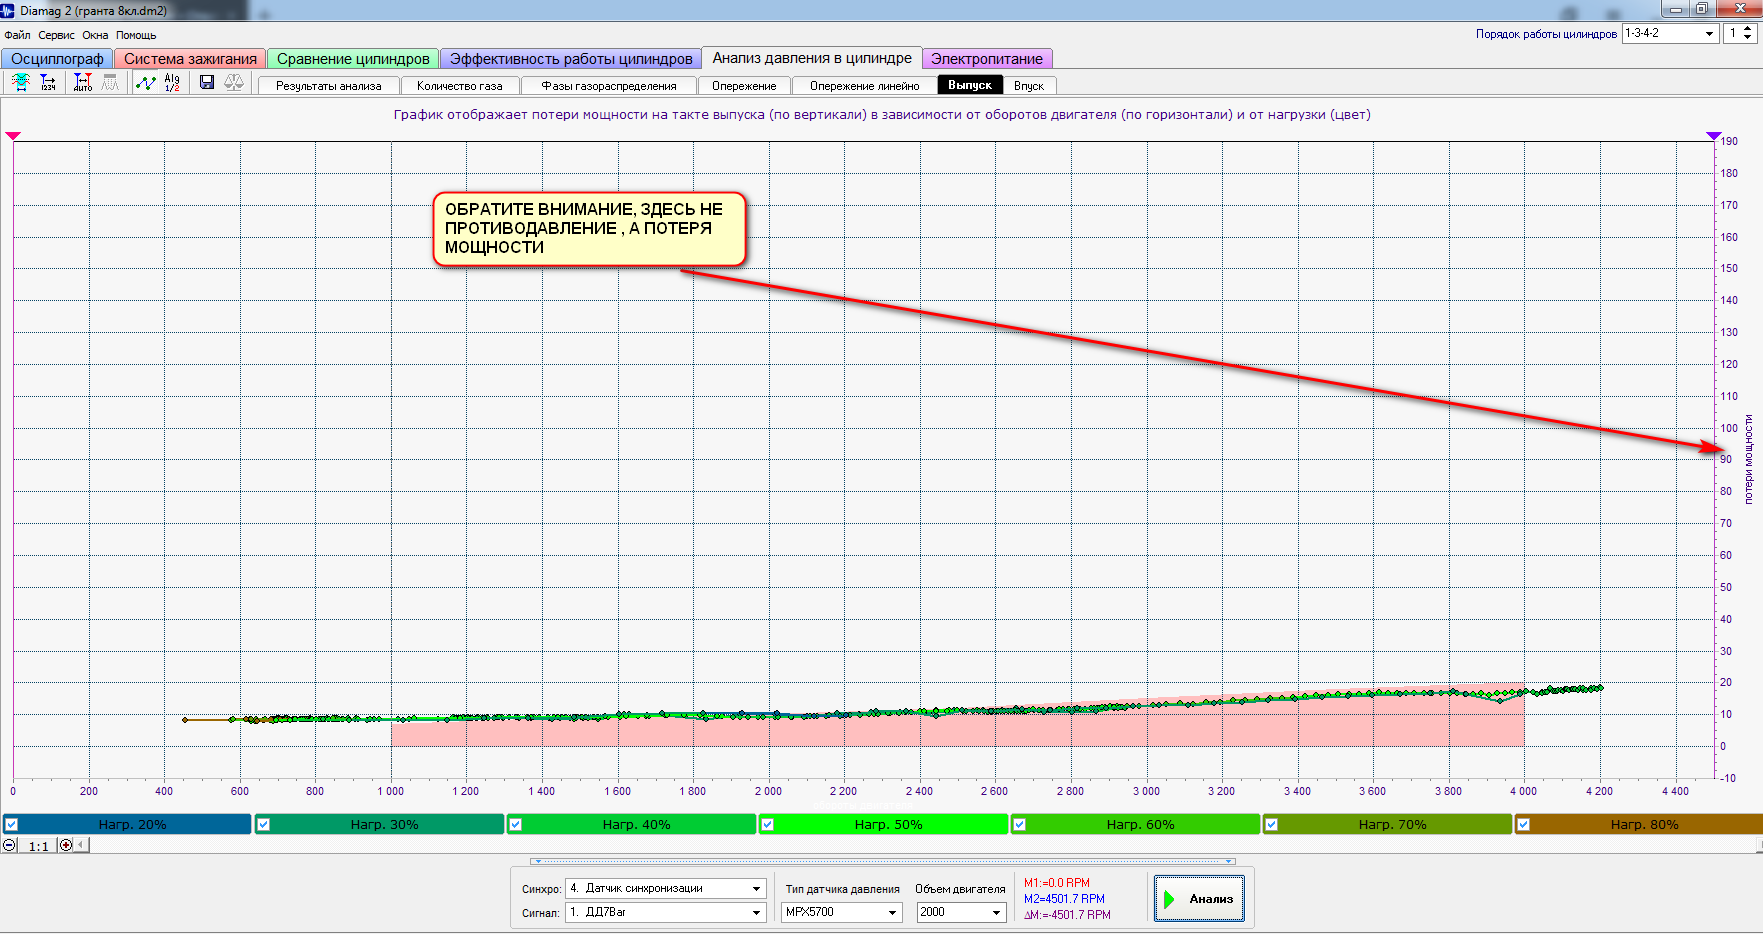The height and width of the screenshot is (934, 1763).
Task: Switch to the Электропитание tab
Action: (x=987, y=59)
